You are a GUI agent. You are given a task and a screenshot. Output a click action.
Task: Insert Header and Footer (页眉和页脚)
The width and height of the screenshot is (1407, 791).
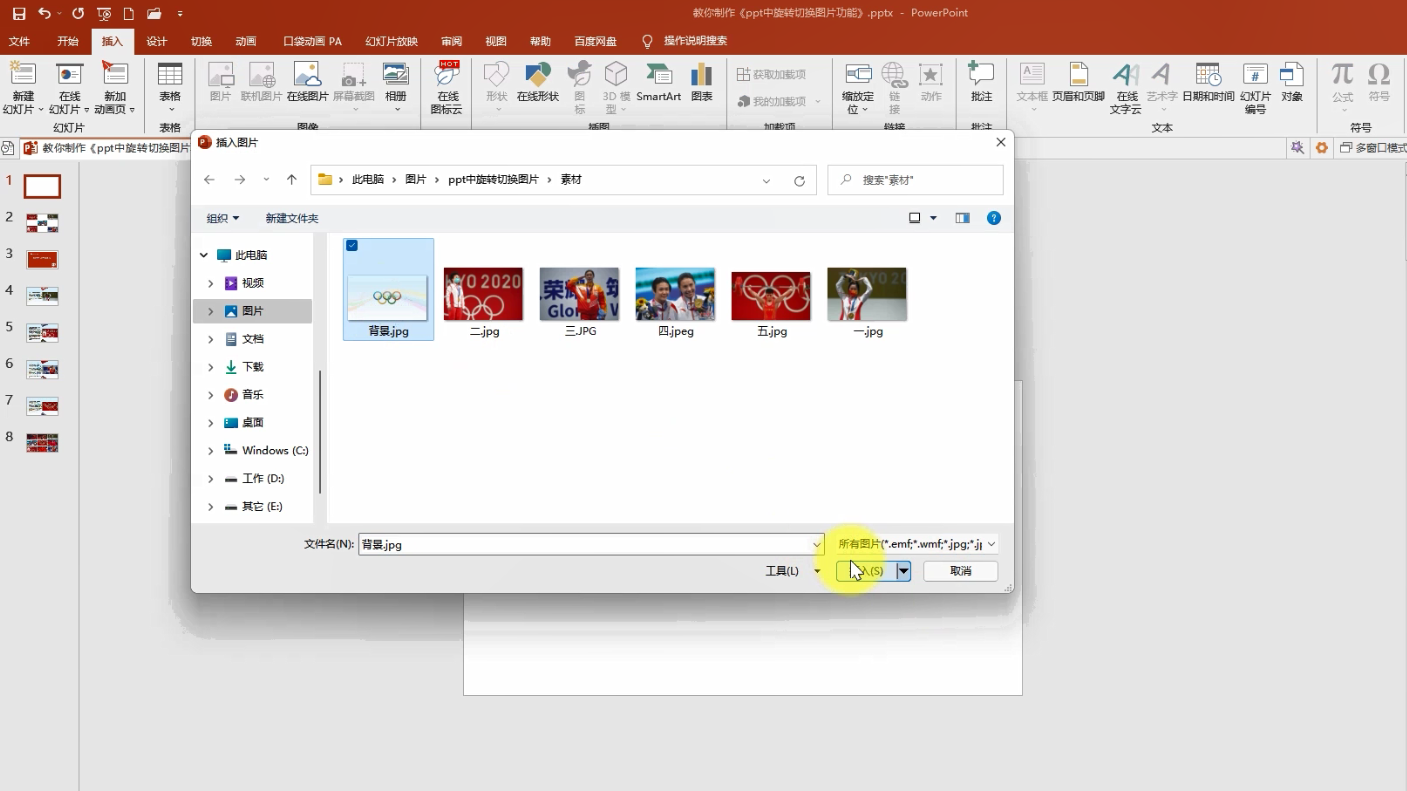coord(1078,82)
